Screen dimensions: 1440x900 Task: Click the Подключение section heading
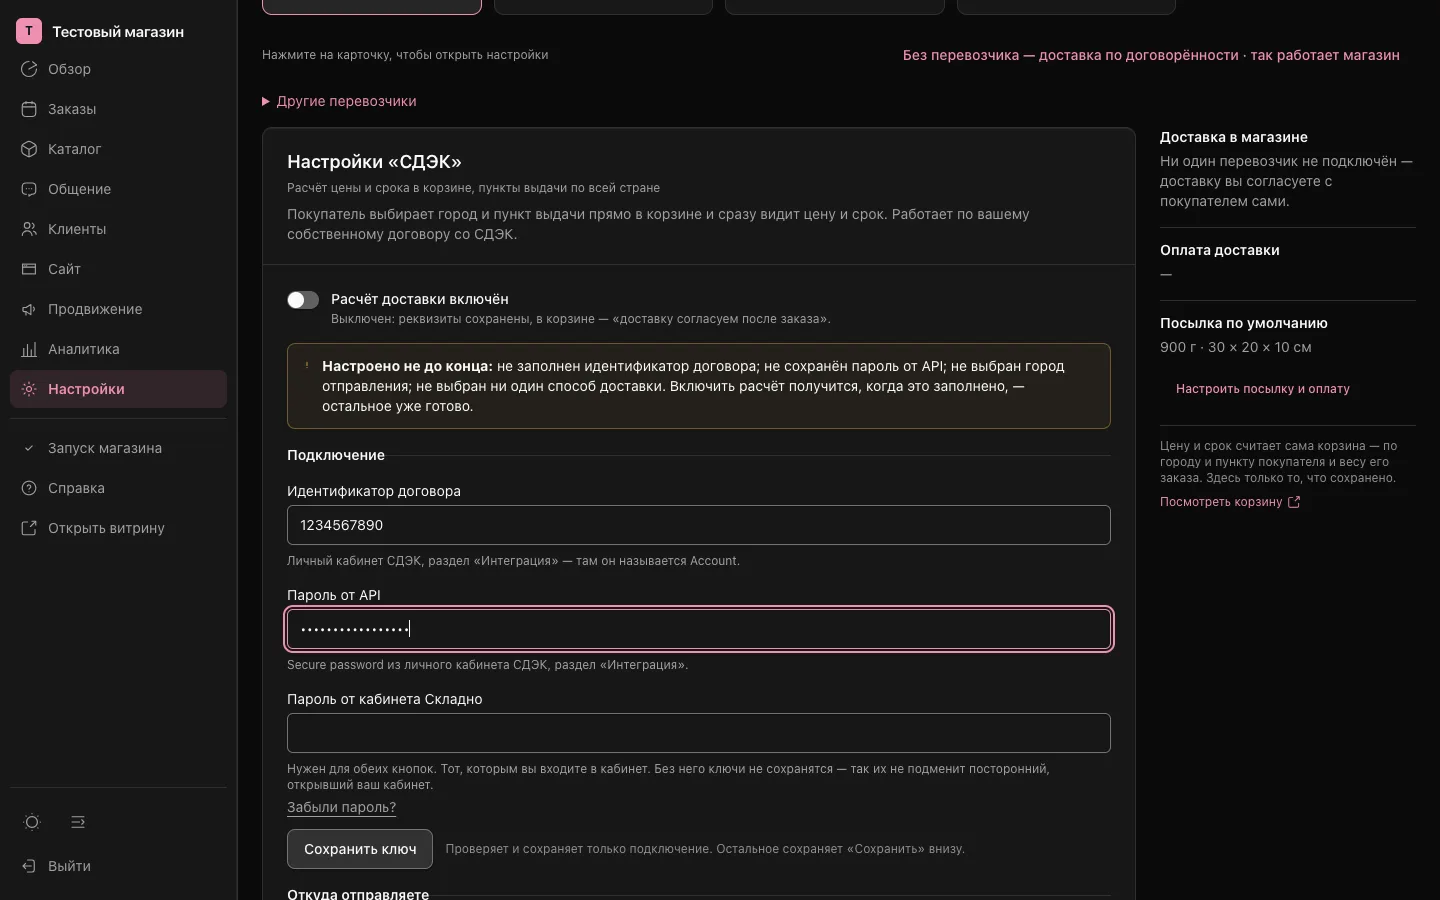[336, 455]
